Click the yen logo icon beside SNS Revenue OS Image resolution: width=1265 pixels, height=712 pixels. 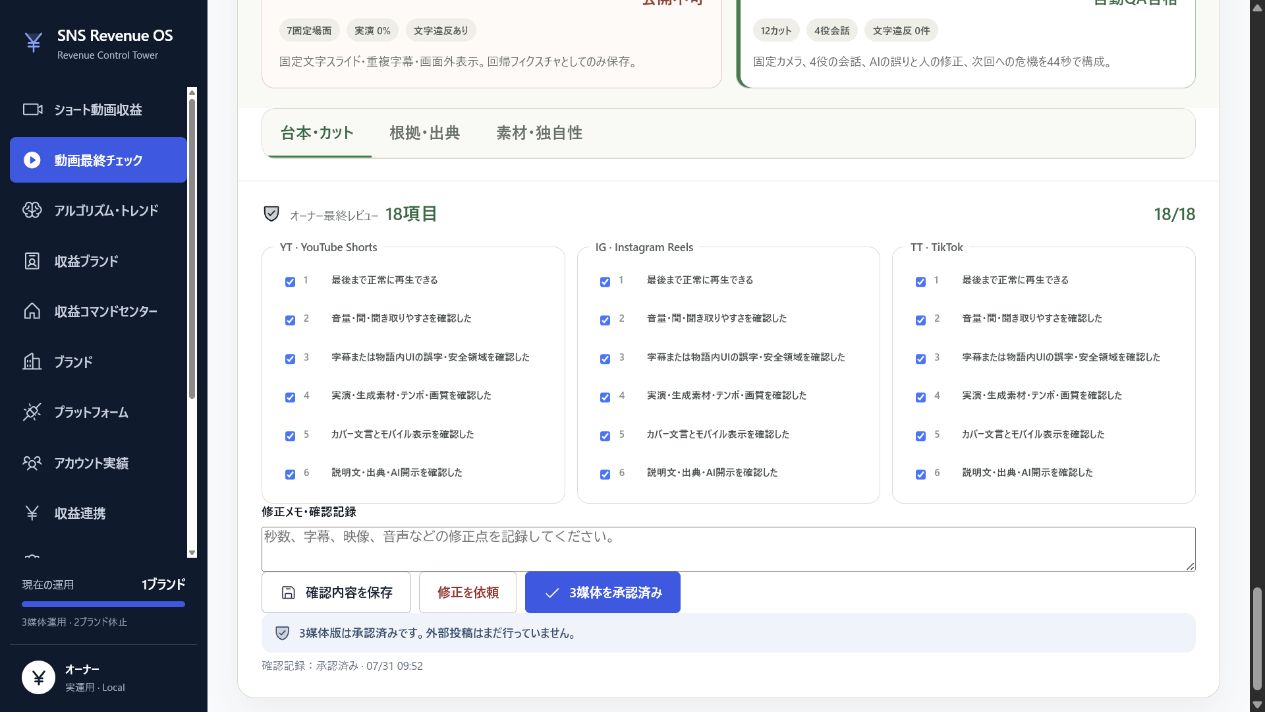(33, 42)
